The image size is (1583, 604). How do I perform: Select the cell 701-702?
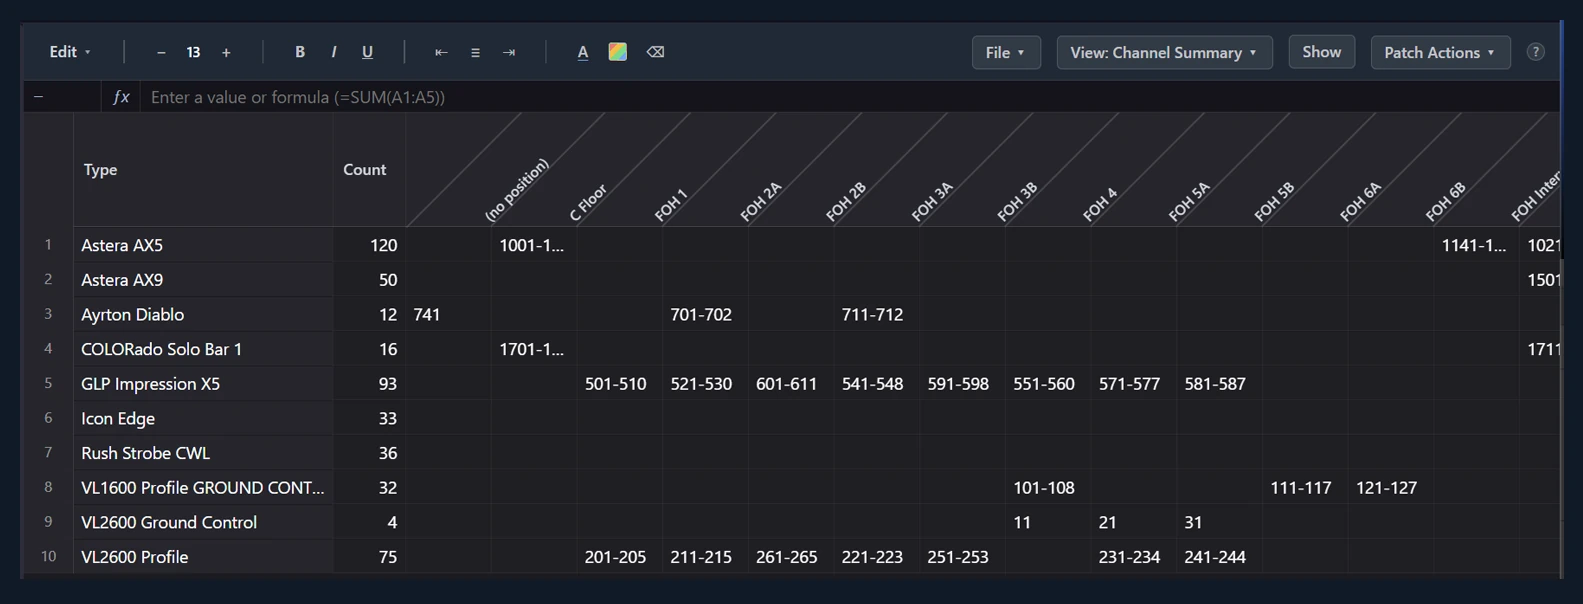tap(704, 314)
